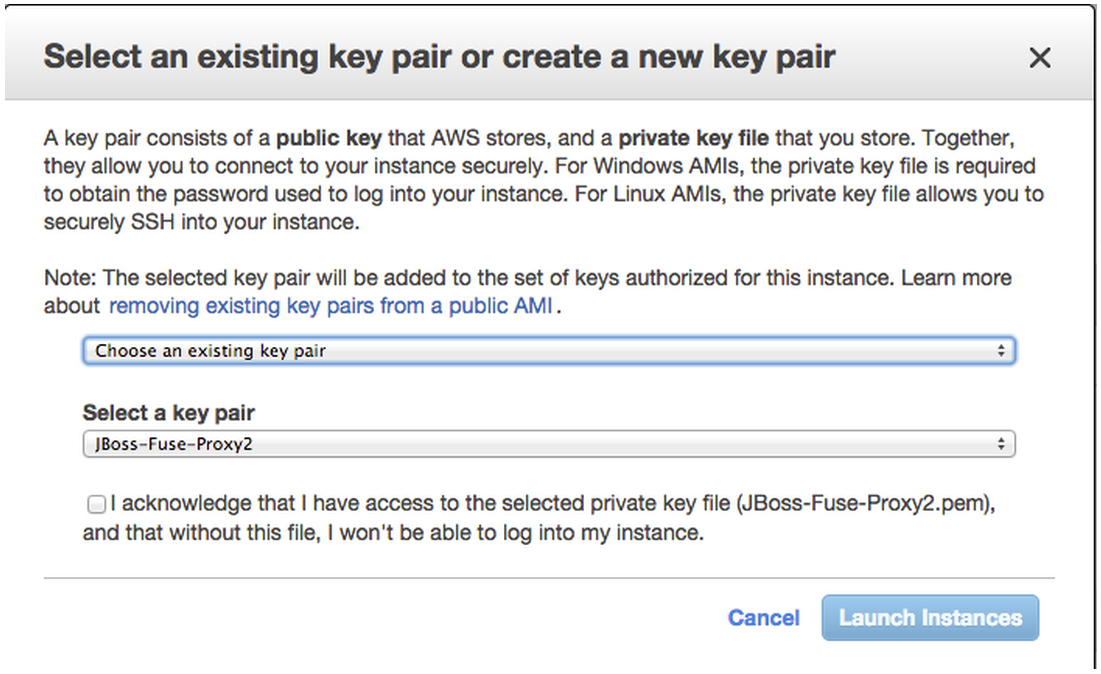Click the arrows on the JBoss-Fuse-Proxy2 selector
The height and width of the screenshot is (674, 1101).
(x=1001, y=444)
